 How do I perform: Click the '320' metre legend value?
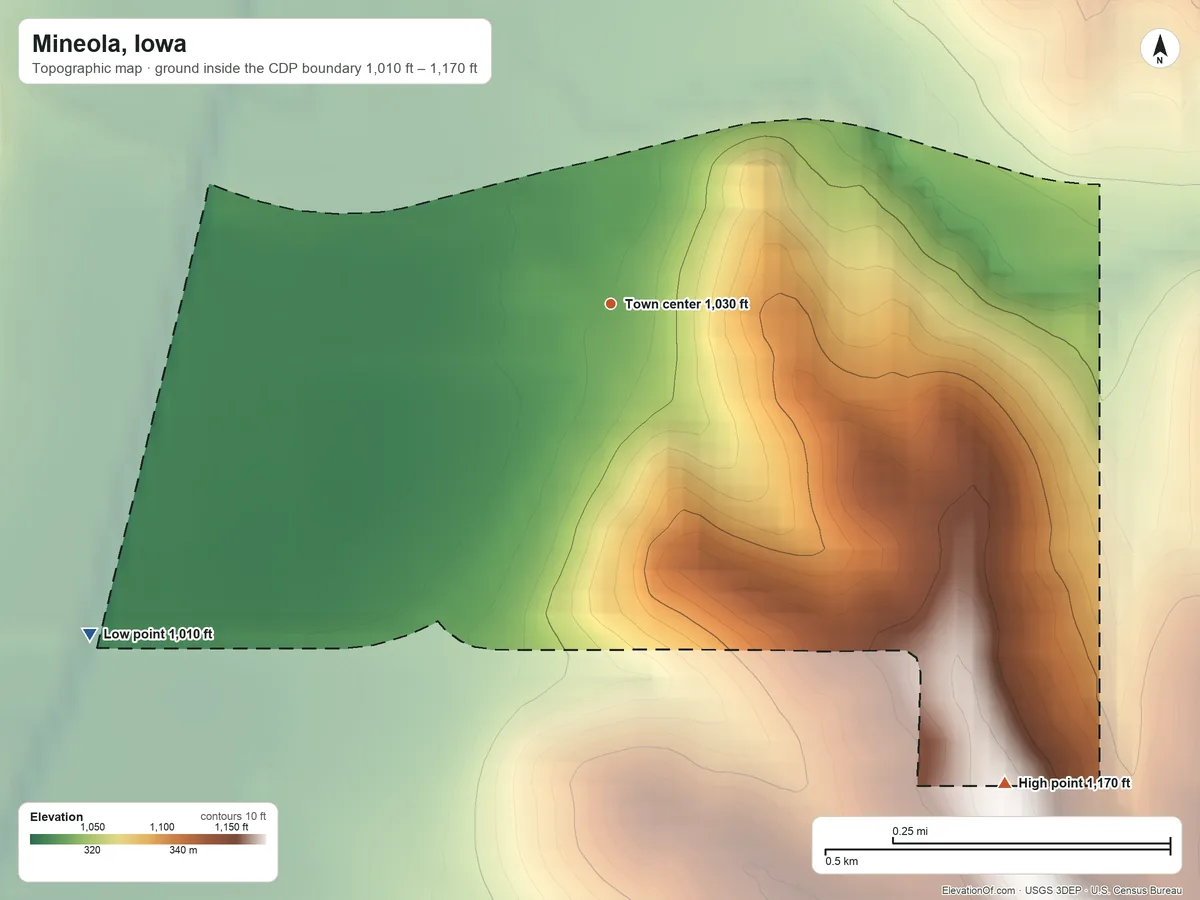(93, 851)
